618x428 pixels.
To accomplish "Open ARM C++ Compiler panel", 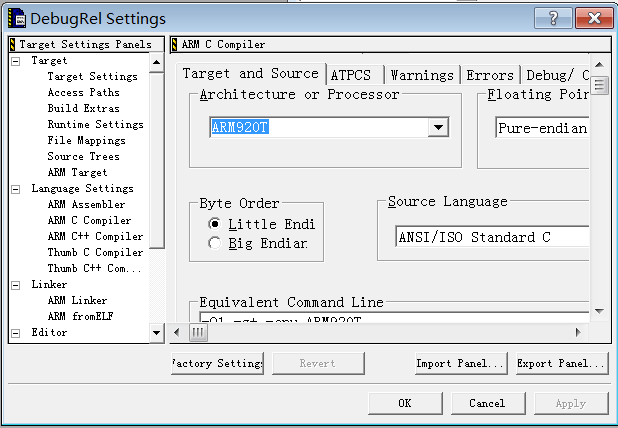I will point(95,236).
